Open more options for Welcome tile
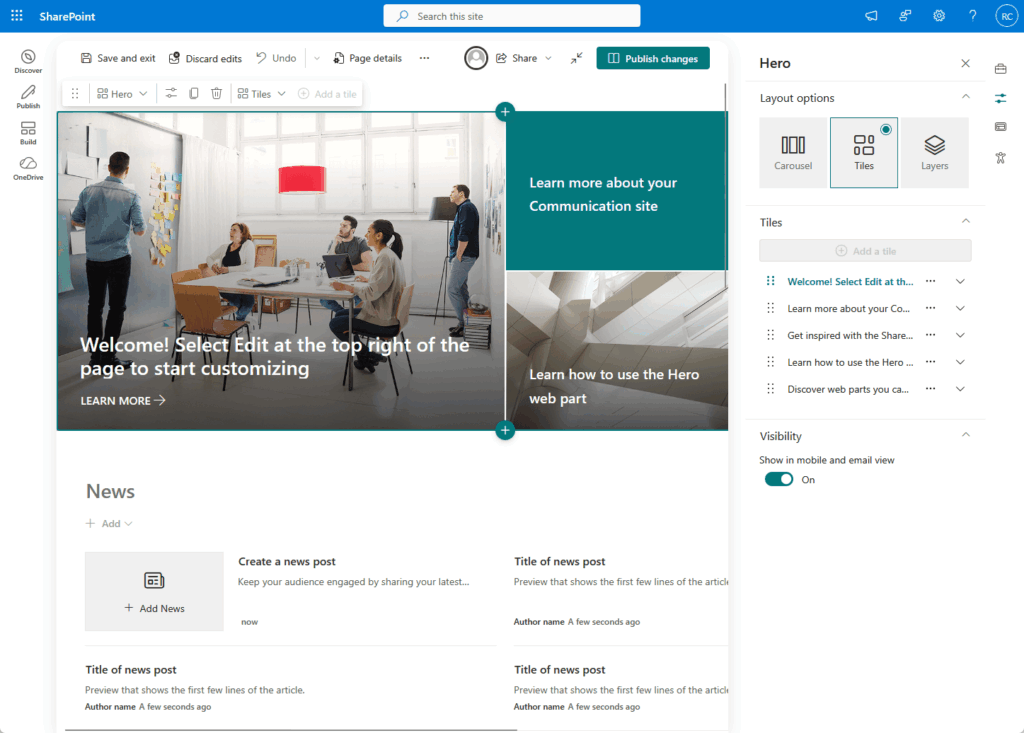 point(931,282)
